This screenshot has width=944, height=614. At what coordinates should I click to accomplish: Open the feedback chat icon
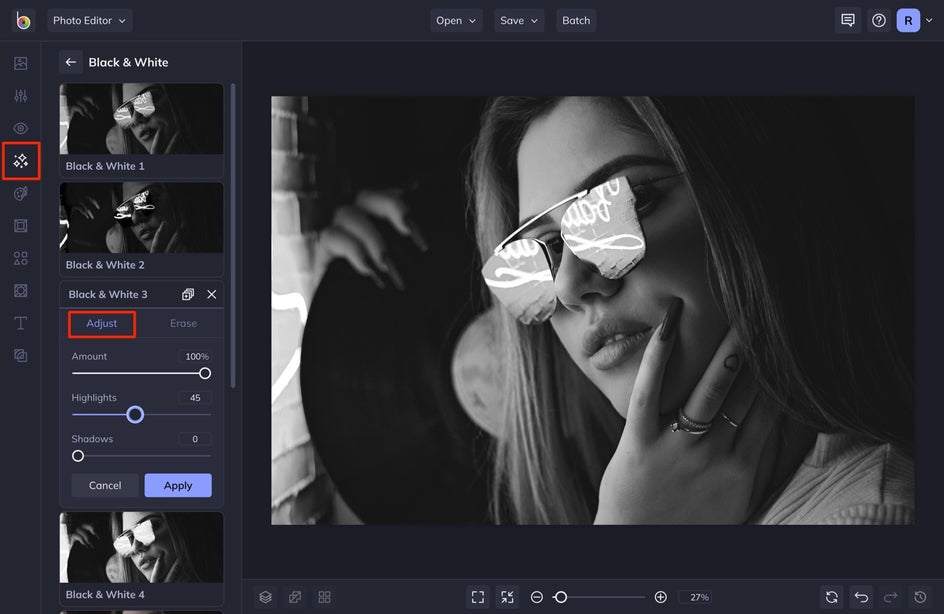(848, 20)
